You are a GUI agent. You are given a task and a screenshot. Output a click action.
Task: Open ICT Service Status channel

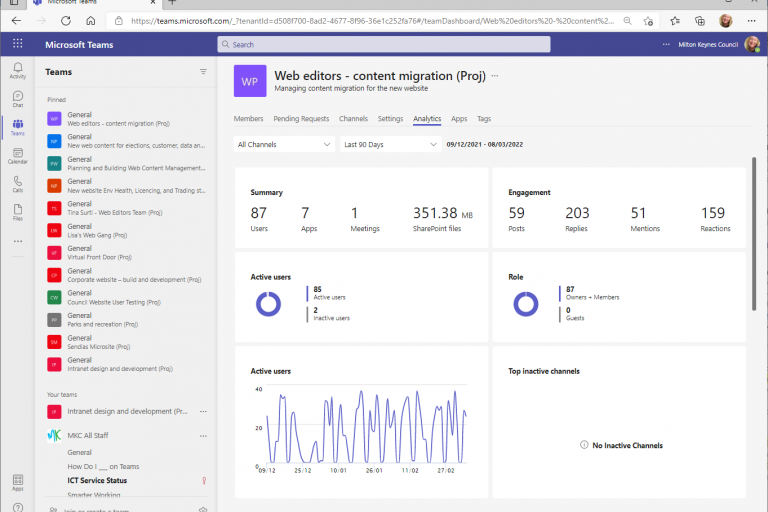[97, 481]
